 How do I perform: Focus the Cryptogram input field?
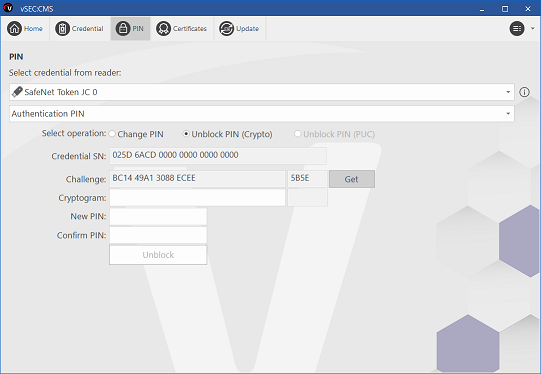click(x=197, y=198)
